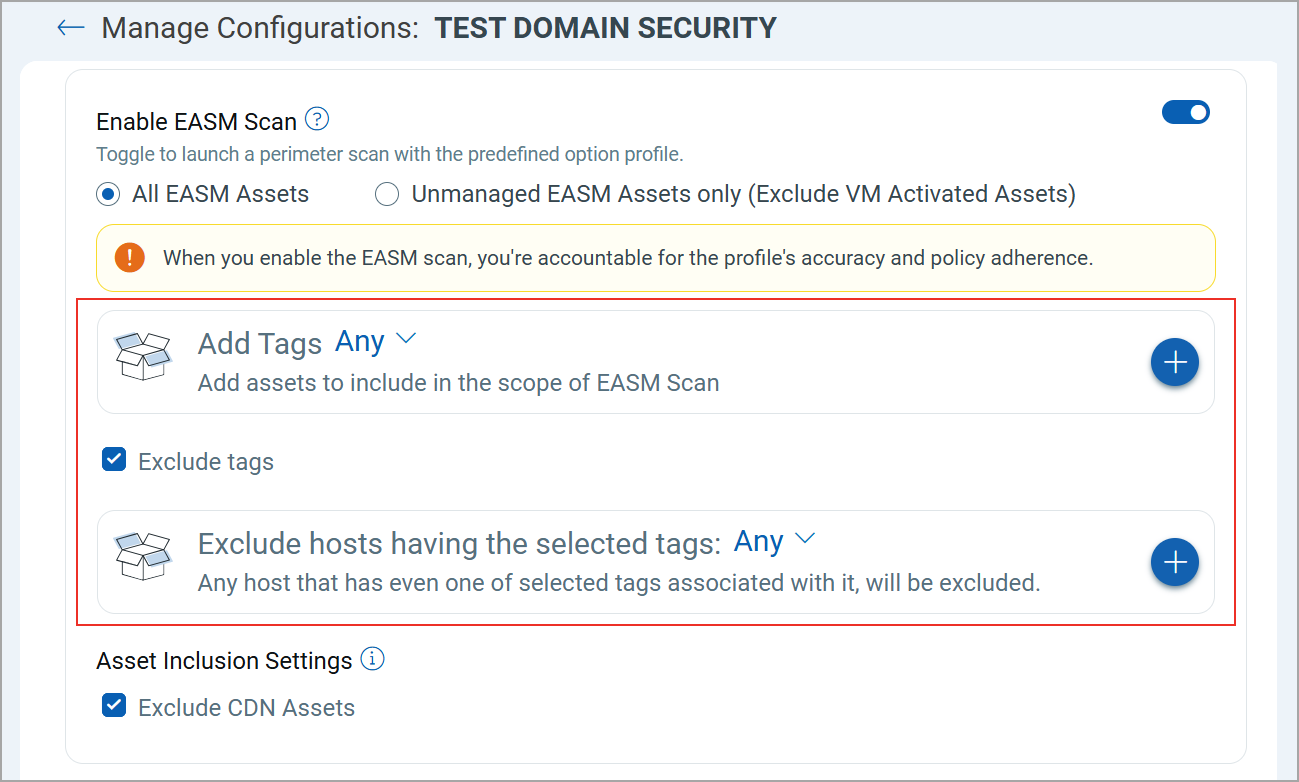Image resolution: width=1299 pixels, height=782 pixels.
Task: Click the orange warning icon in the notice
Action: tap(130, 257)
